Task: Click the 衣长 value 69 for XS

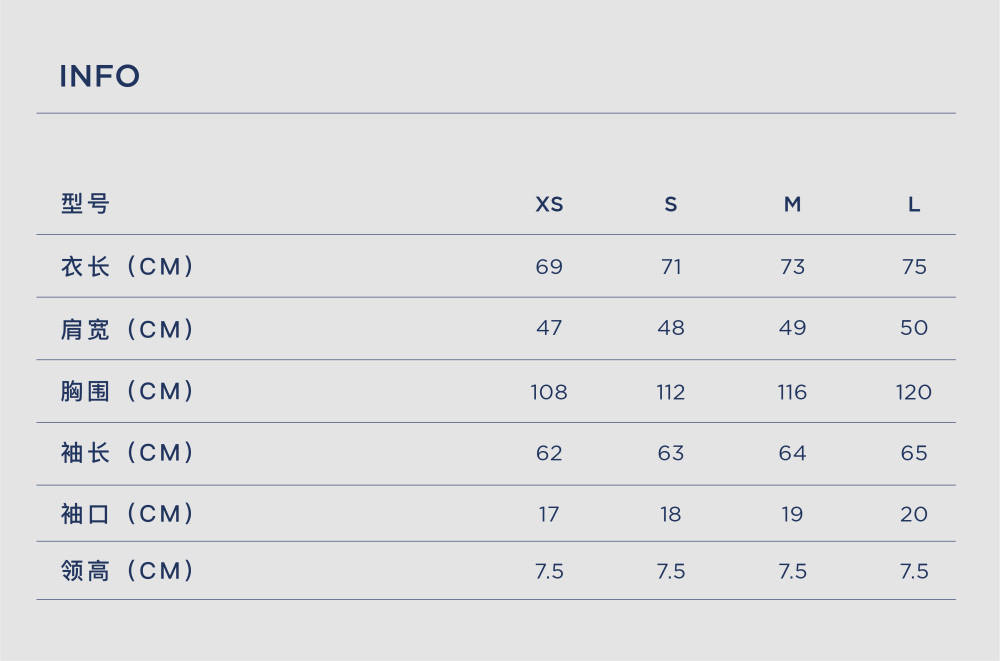Action: coord(549,266)
